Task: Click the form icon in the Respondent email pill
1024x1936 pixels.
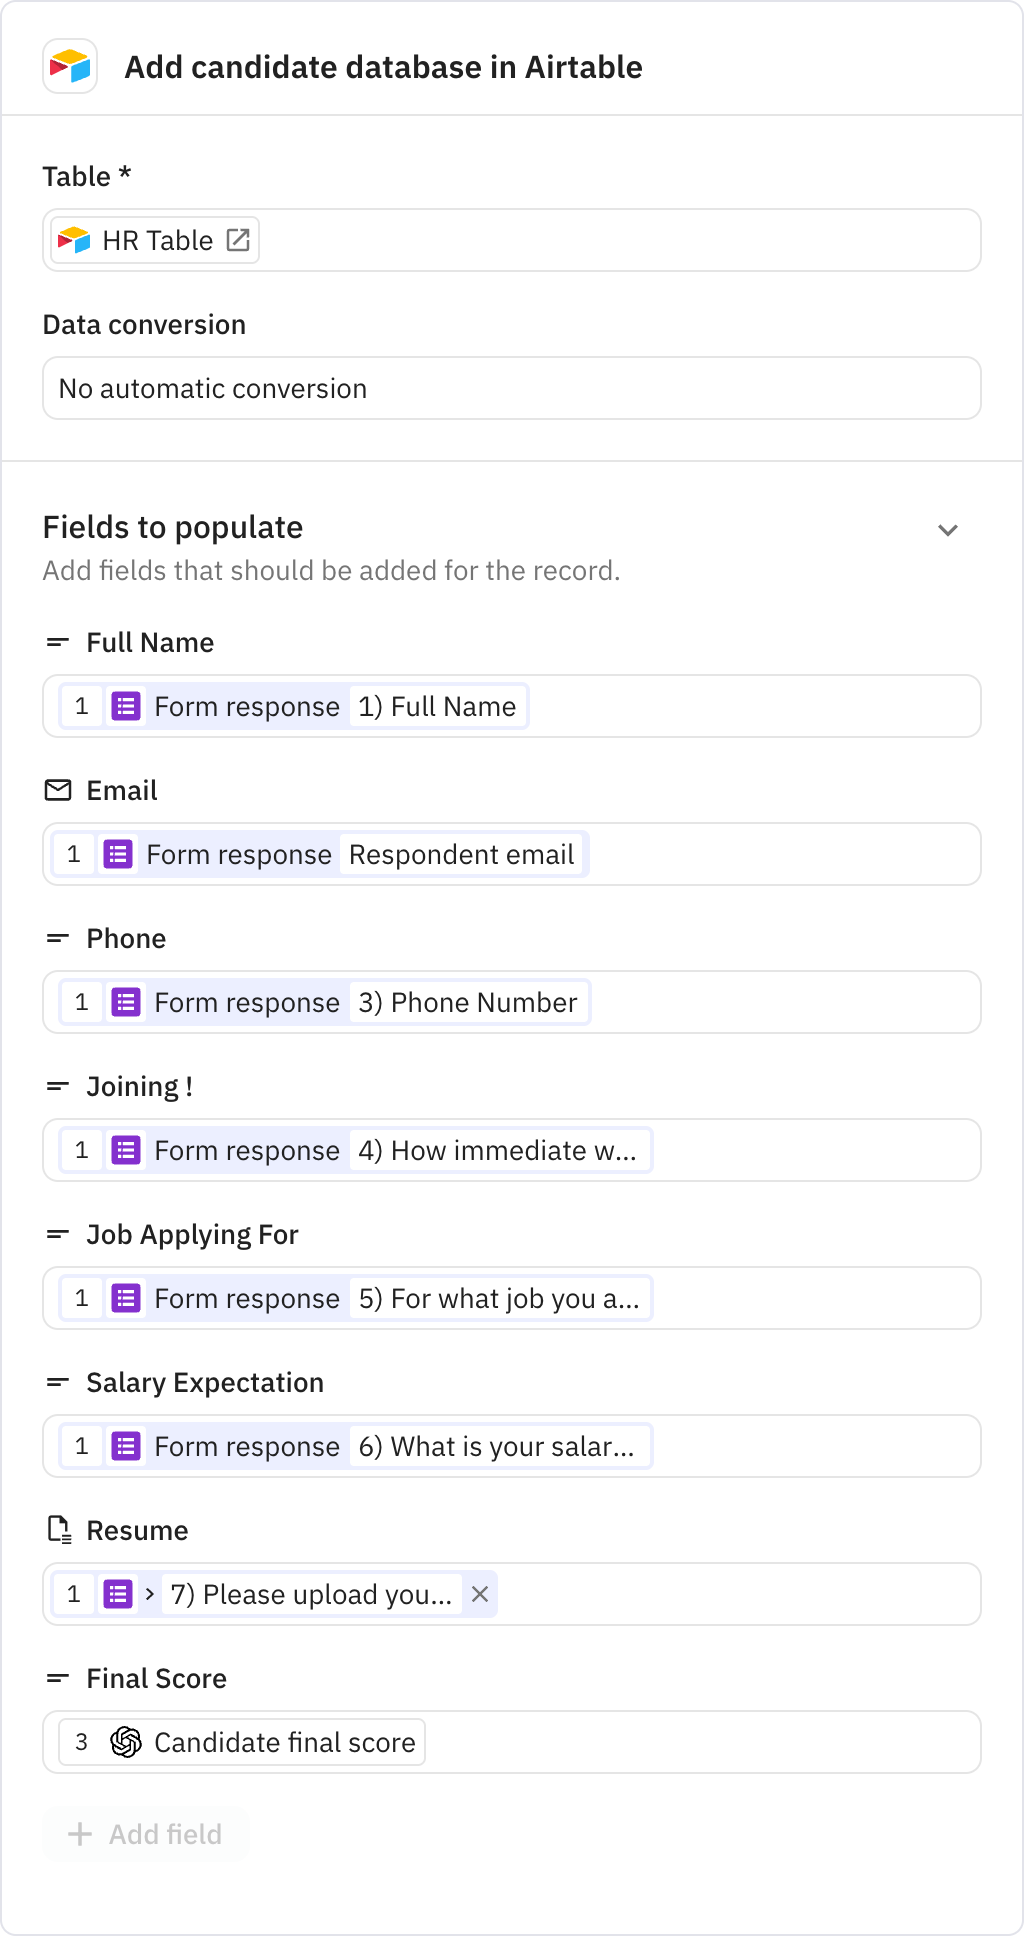Action: [117, 854]
